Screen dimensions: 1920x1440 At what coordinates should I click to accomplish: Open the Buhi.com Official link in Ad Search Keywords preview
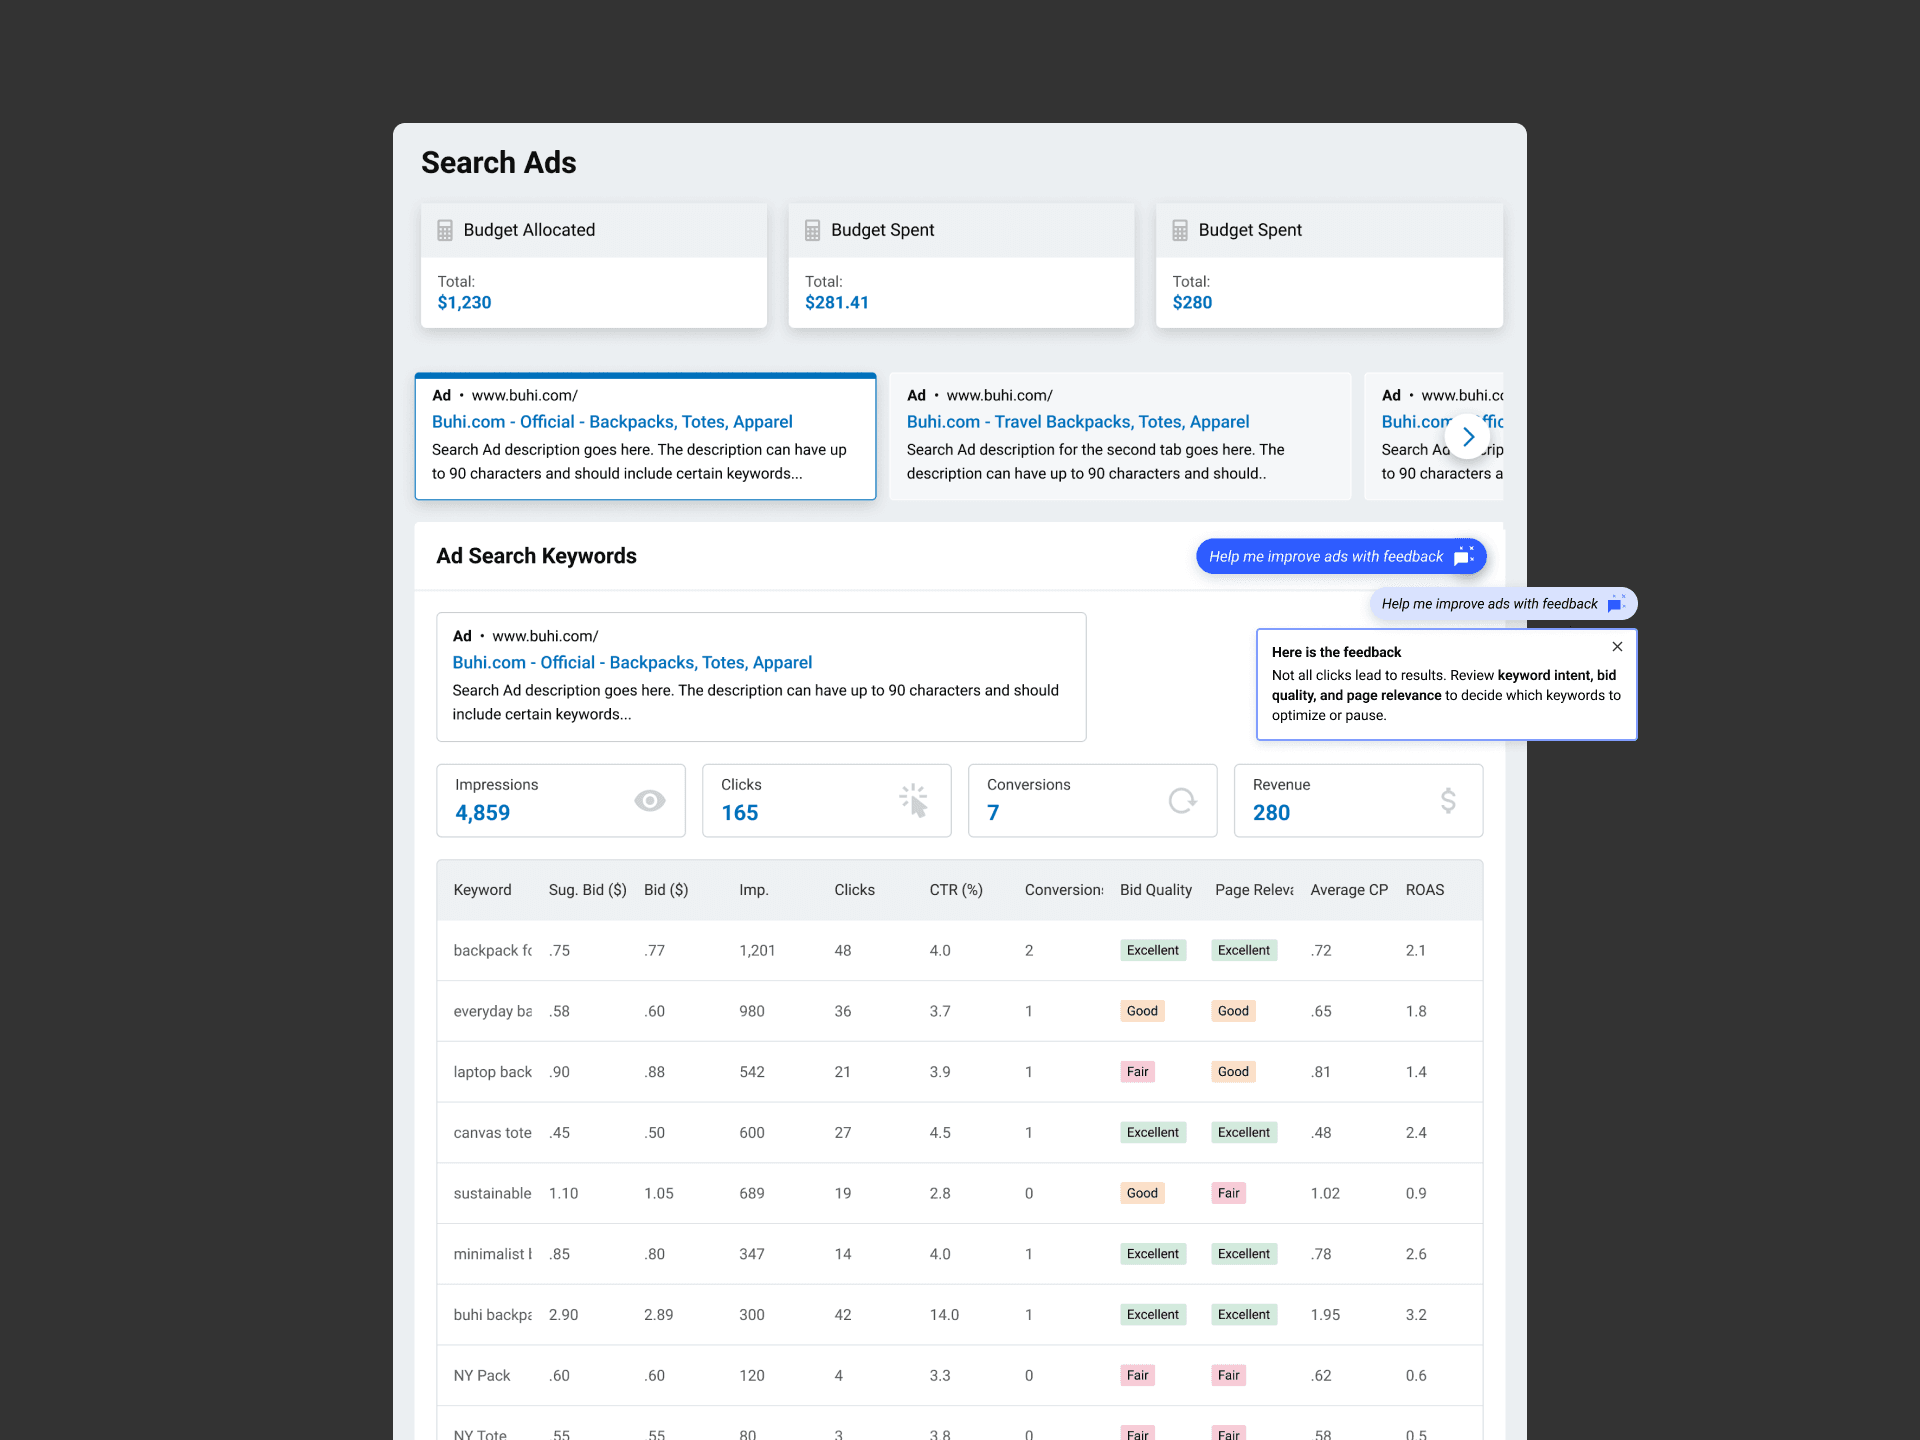pos(632,663)
